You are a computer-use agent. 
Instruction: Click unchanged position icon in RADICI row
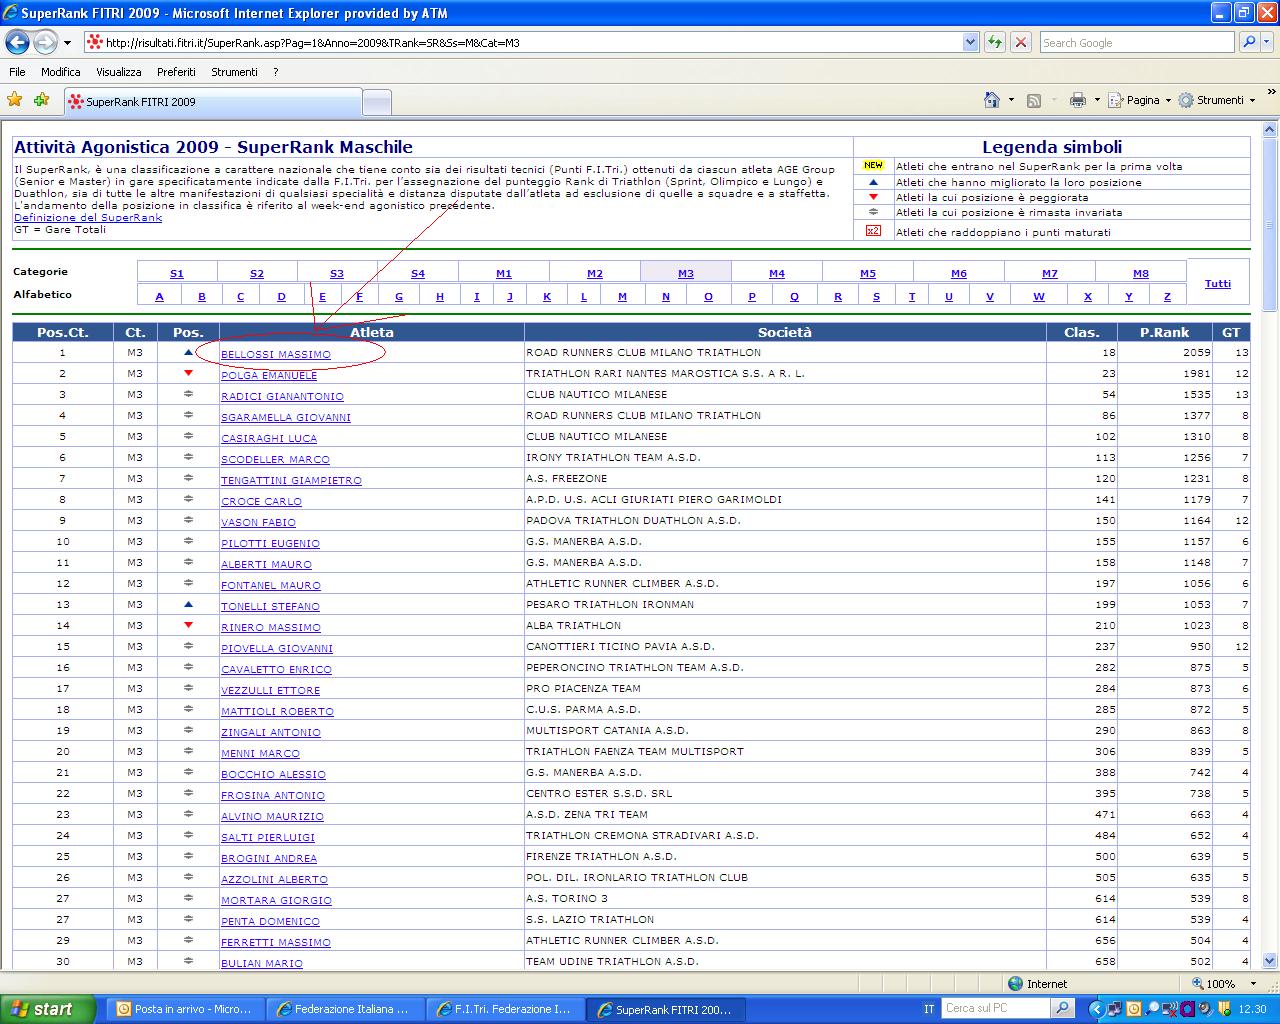[188, 394]
